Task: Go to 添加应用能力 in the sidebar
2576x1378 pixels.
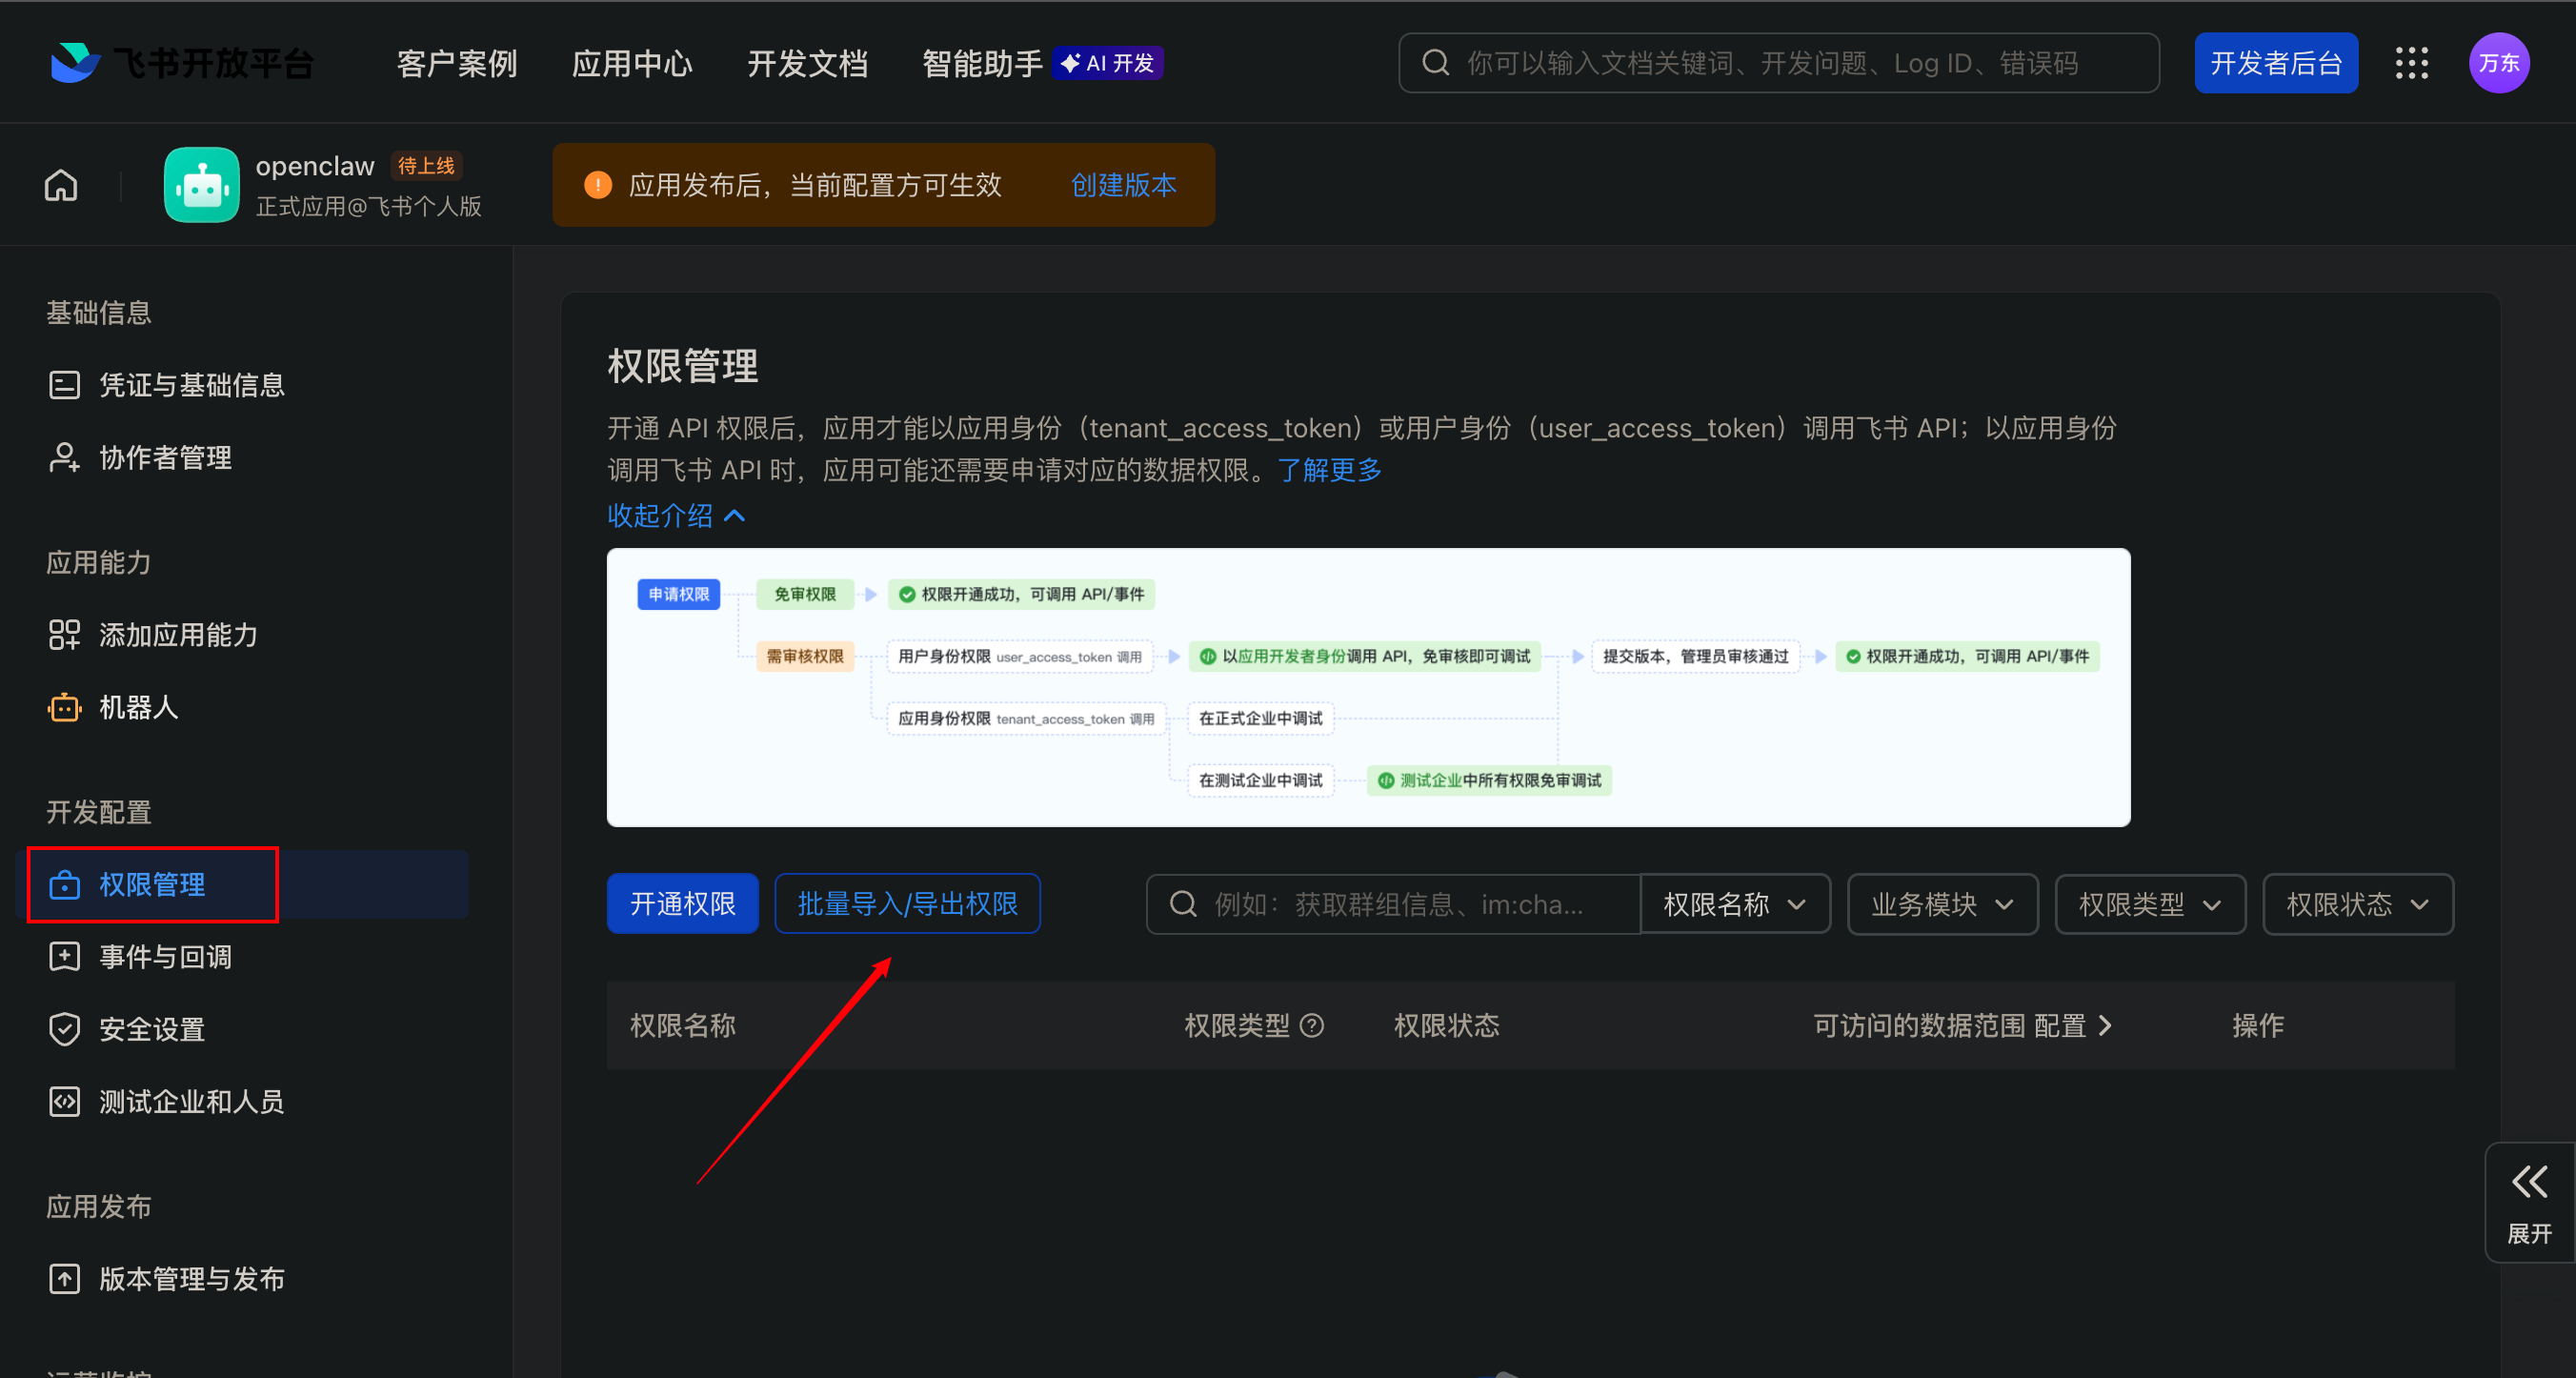Action: [178, 635]
